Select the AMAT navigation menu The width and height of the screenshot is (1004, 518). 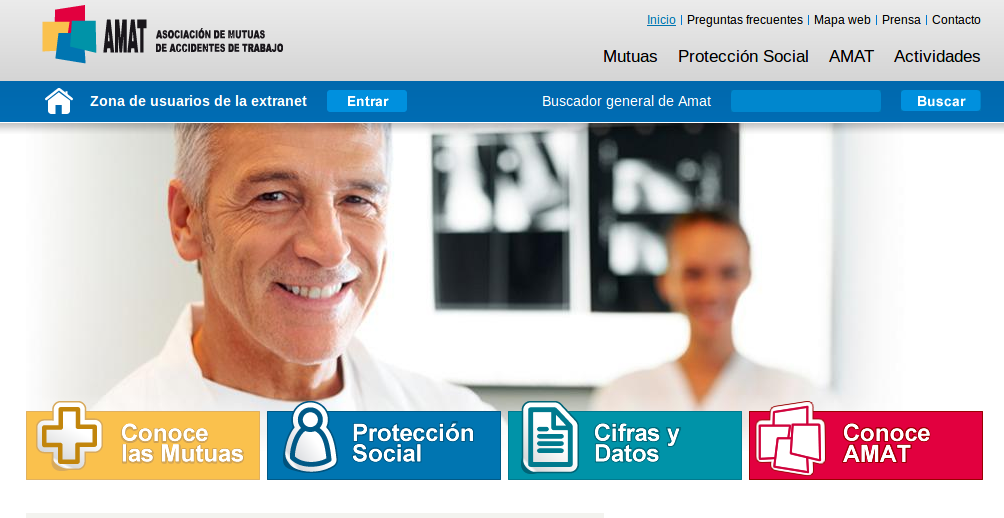[851, 56]
